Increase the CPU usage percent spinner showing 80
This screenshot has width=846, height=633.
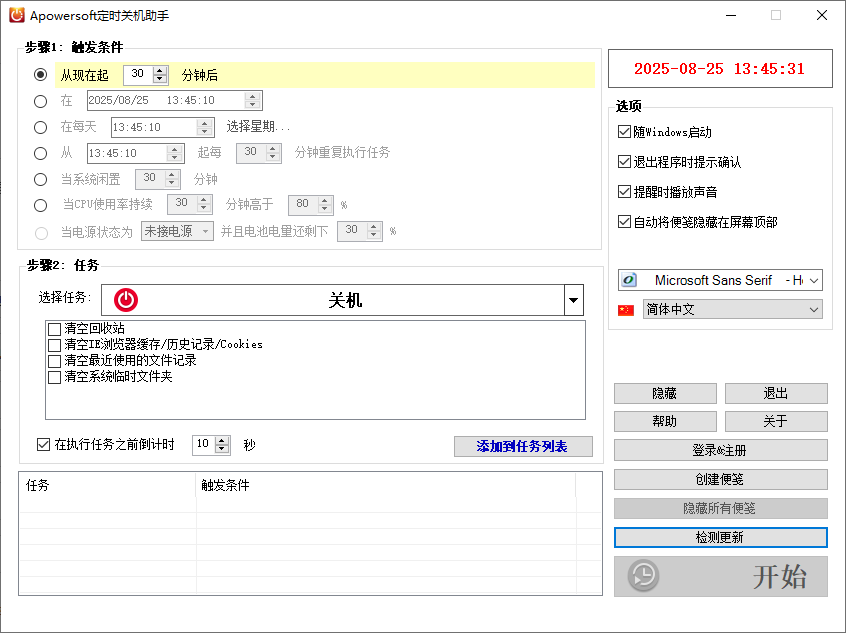click(325, 201)
